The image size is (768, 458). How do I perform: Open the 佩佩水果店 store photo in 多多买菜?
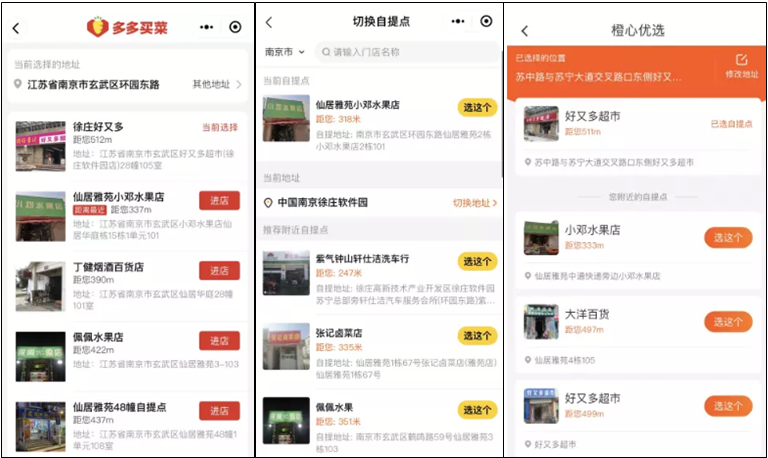point(41,357)
